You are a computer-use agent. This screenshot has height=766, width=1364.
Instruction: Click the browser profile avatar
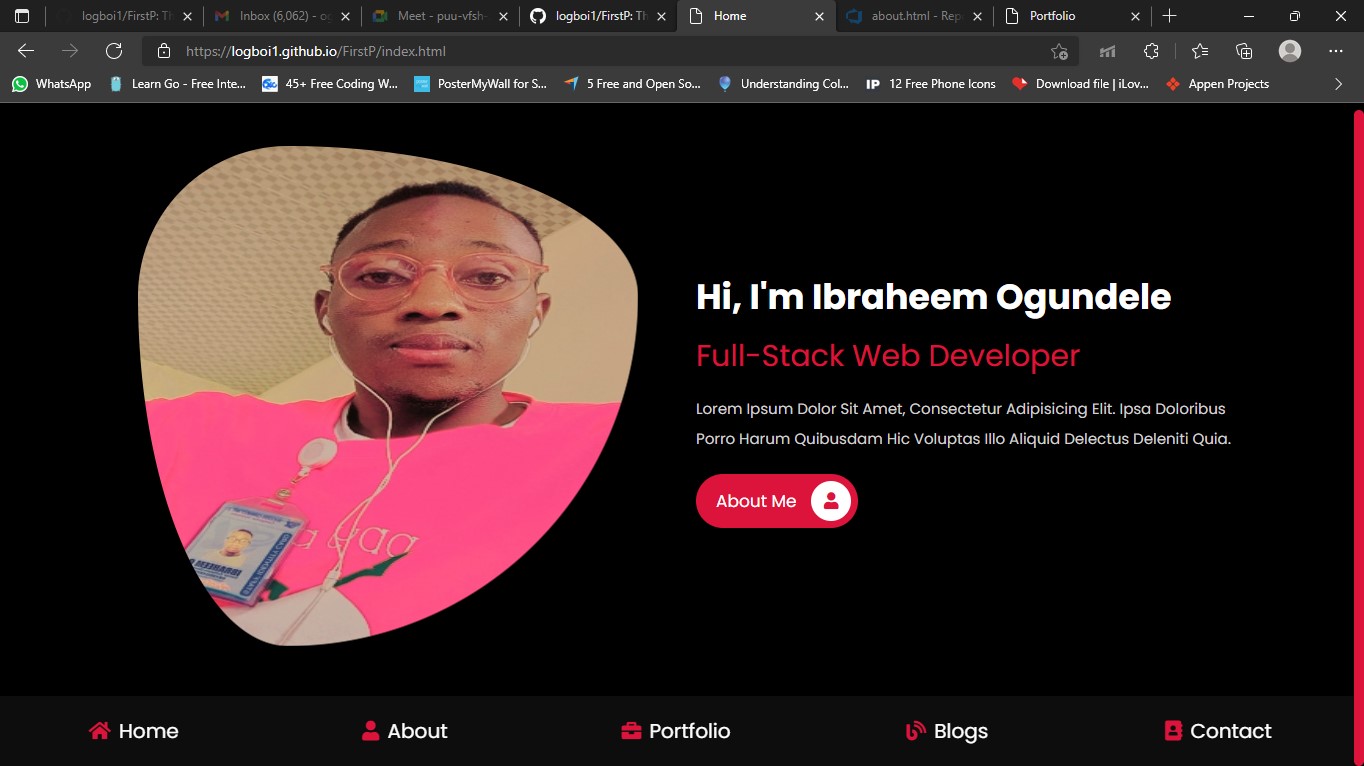[x=1289, y=50]
